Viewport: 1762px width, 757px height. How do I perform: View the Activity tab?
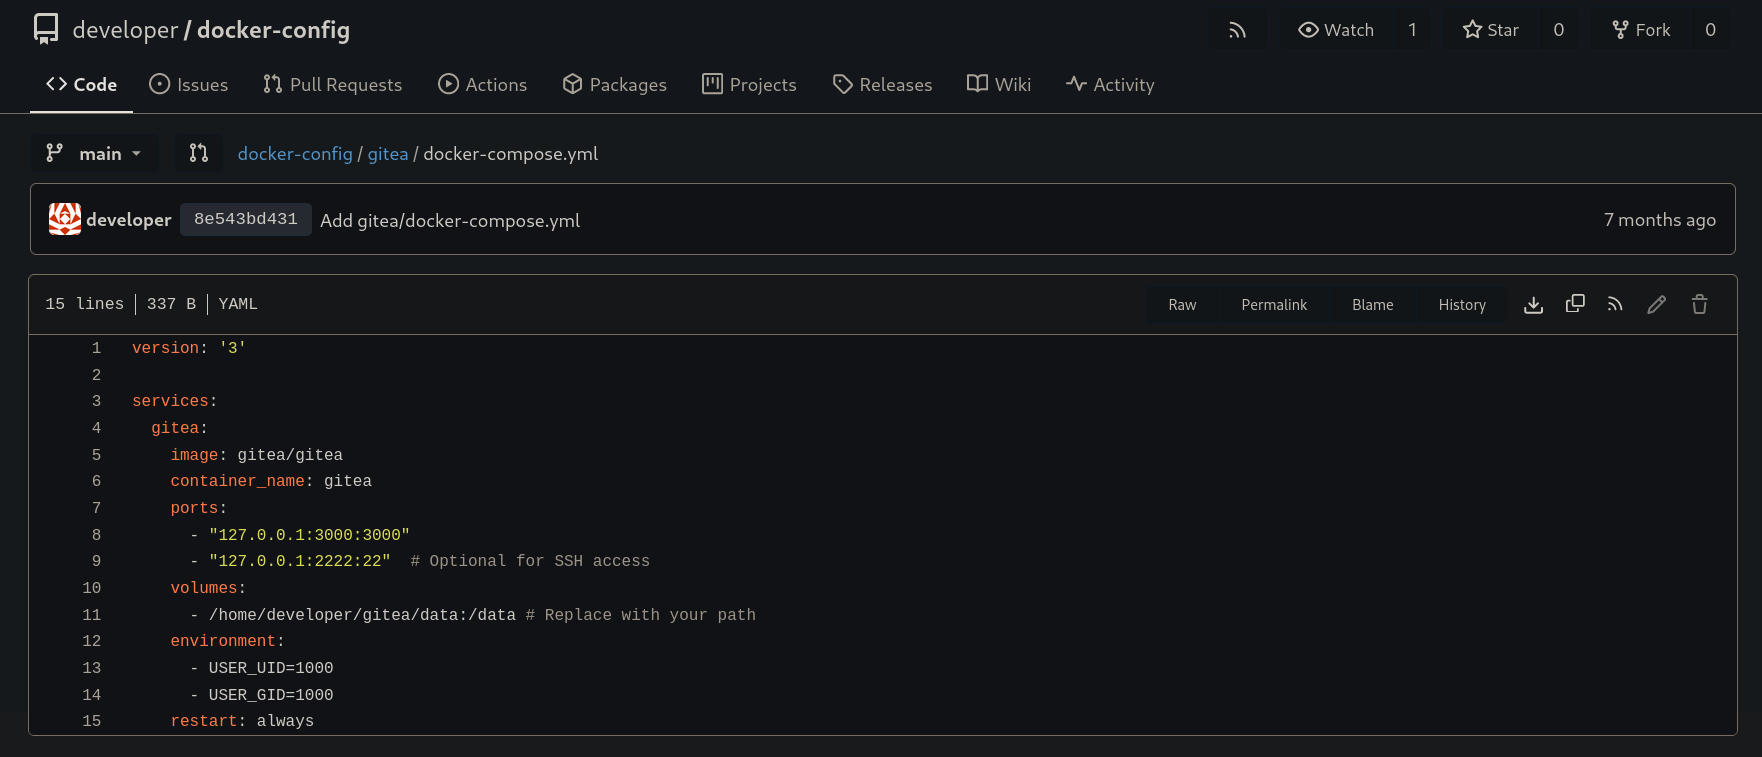1110,85
